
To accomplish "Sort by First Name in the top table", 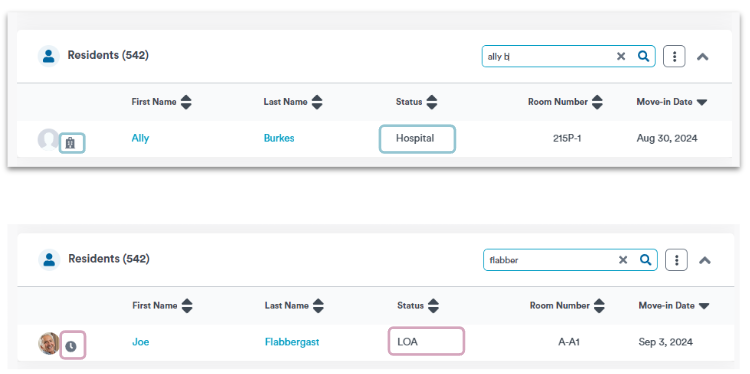I will click(x=162, y=102).
